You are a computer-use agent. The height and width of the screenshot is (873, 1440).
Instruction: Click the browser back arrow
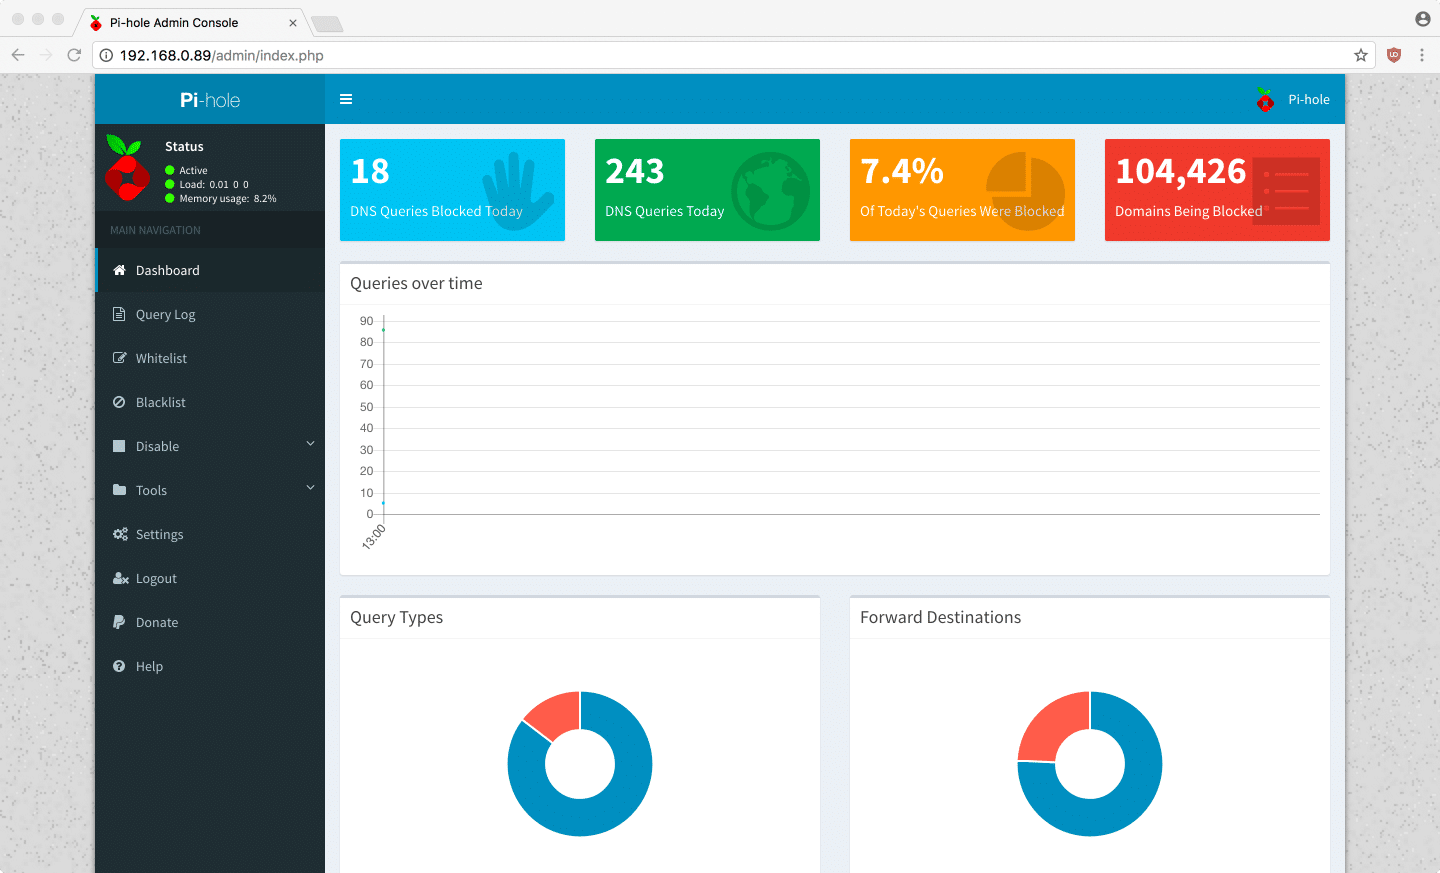tap(18, 55)
